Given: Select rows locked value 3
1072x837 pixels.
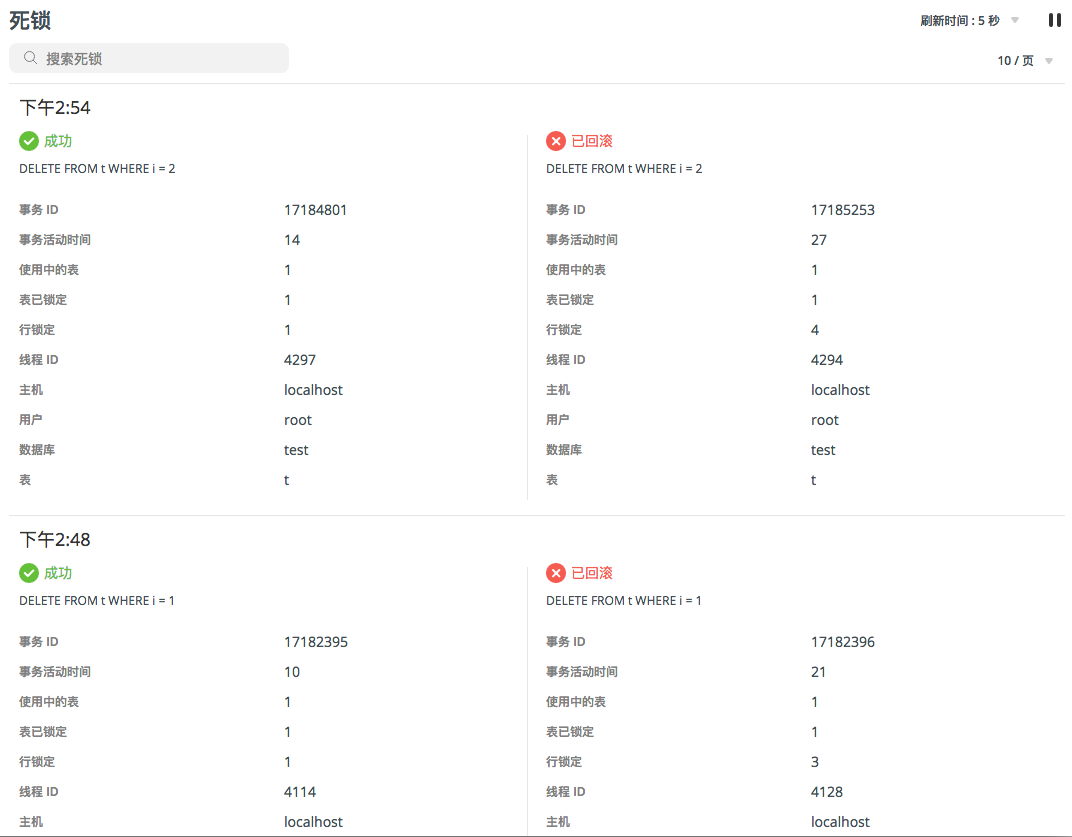Looking at the screenshot, I should pyautogui.click(x=815, y=762).
